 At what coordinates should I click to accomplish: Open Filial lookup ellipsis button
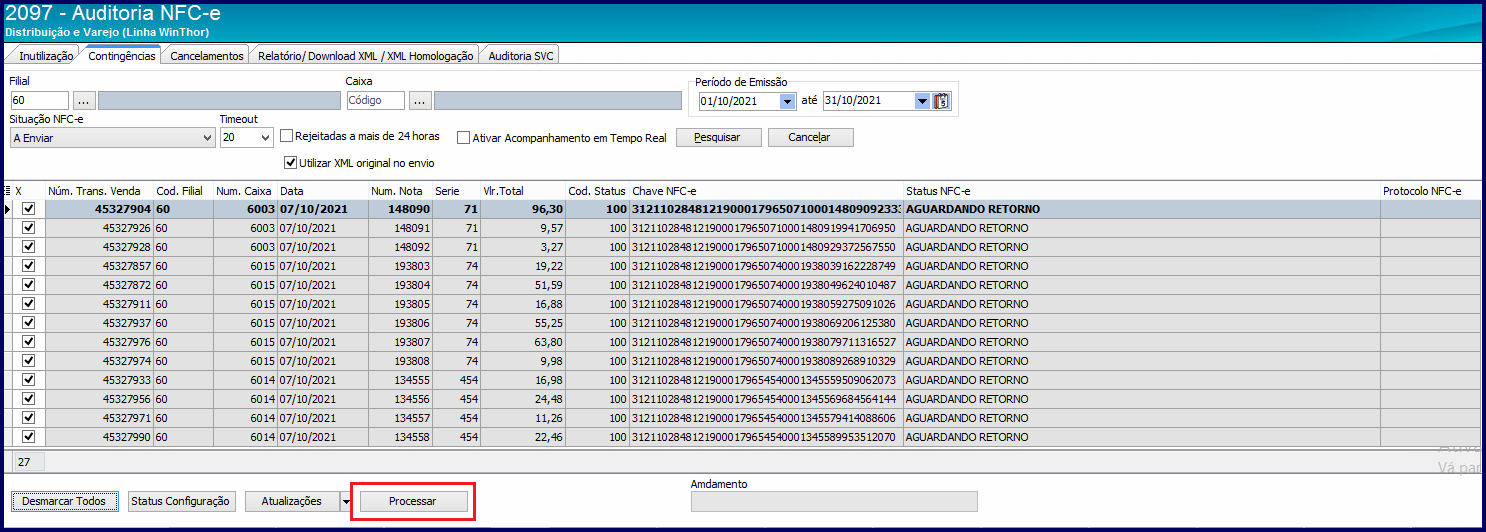click(84, 101)
